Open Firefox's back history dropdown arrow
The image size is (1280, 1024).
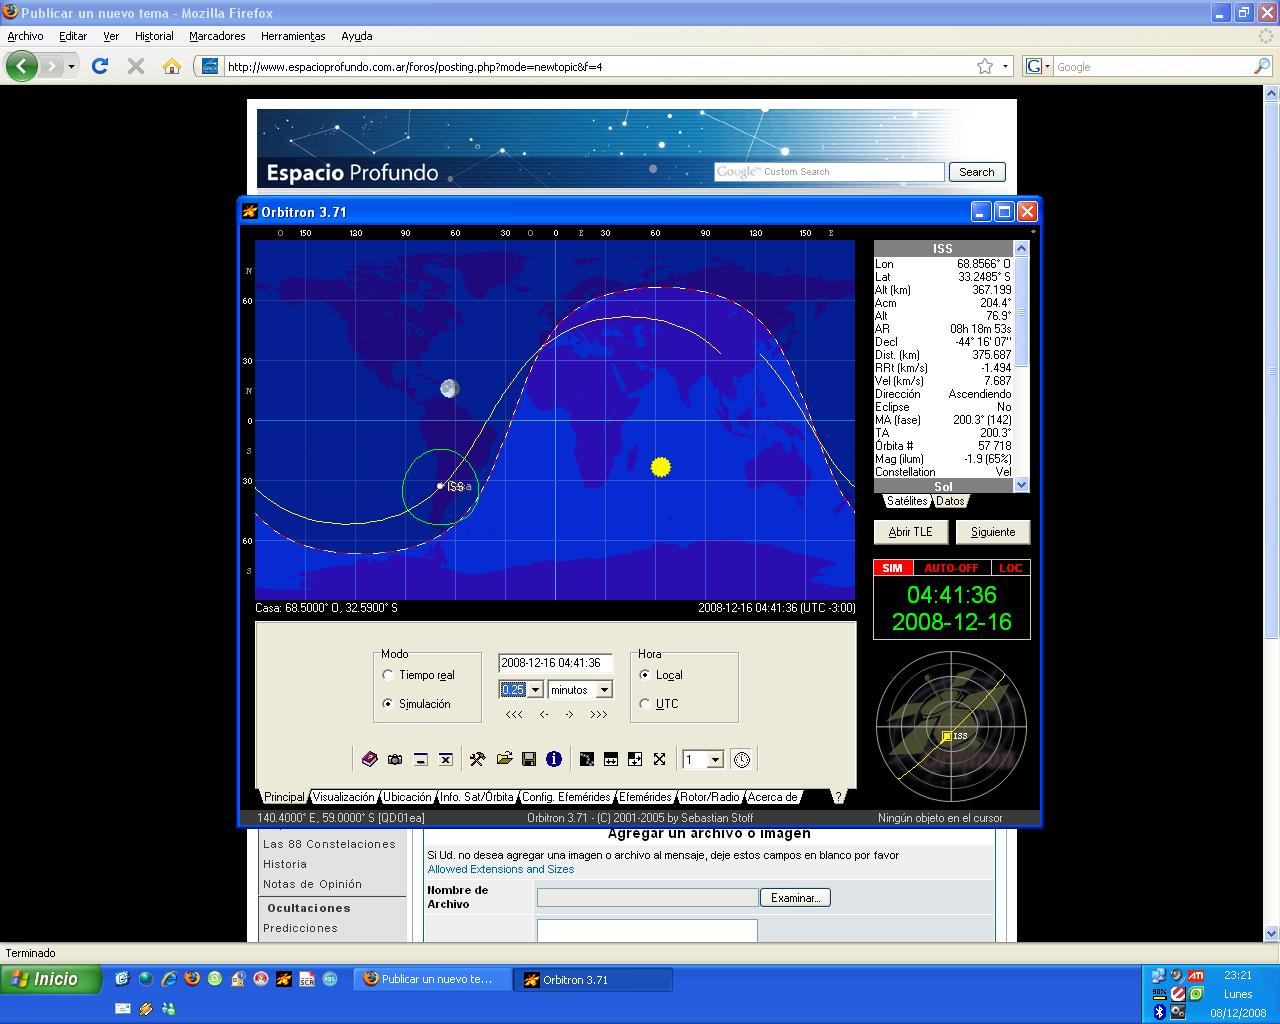(71, 67)
